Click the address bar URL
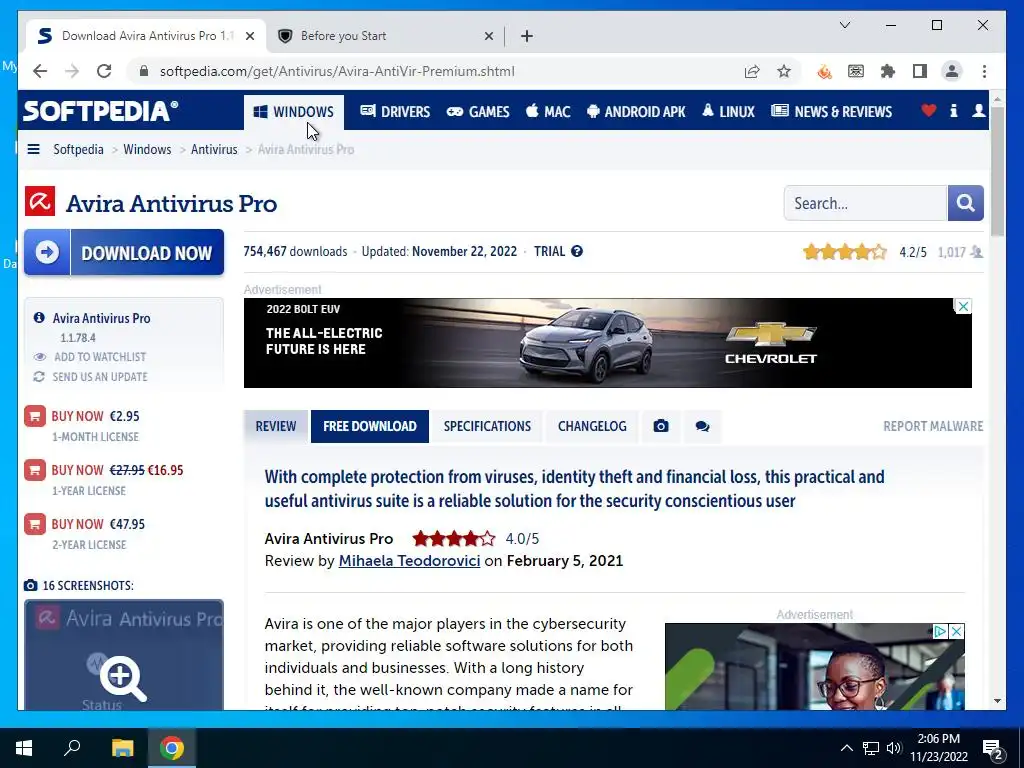 [x=337, y=72]
